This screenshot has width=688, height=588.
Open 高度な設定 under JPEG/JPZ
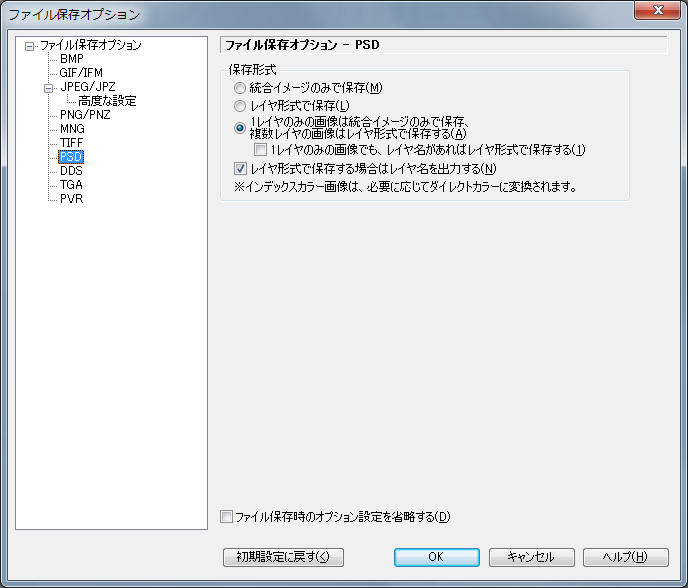[107, 100]
